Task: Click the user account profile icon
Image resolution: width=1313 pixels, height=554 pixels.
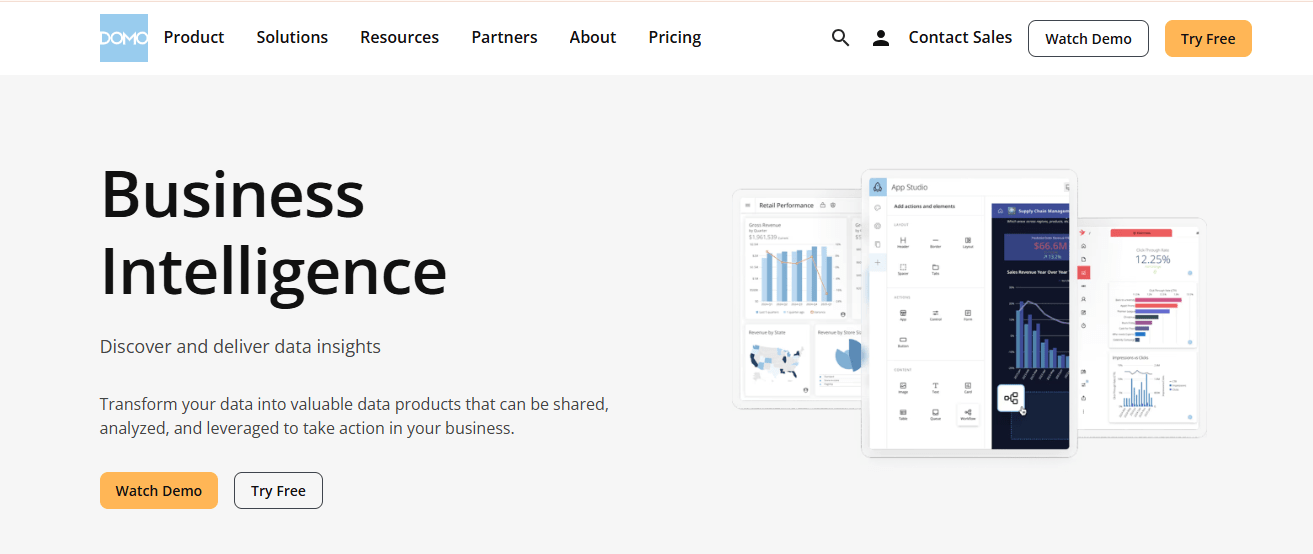Action: (880, 38)
